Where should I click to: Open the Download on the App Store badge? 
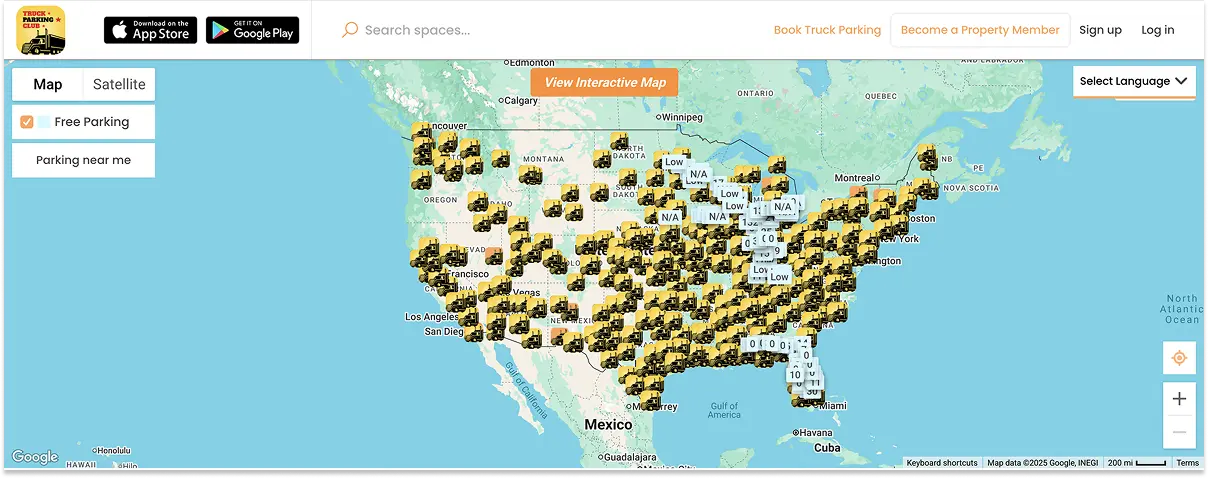point(151,30)
